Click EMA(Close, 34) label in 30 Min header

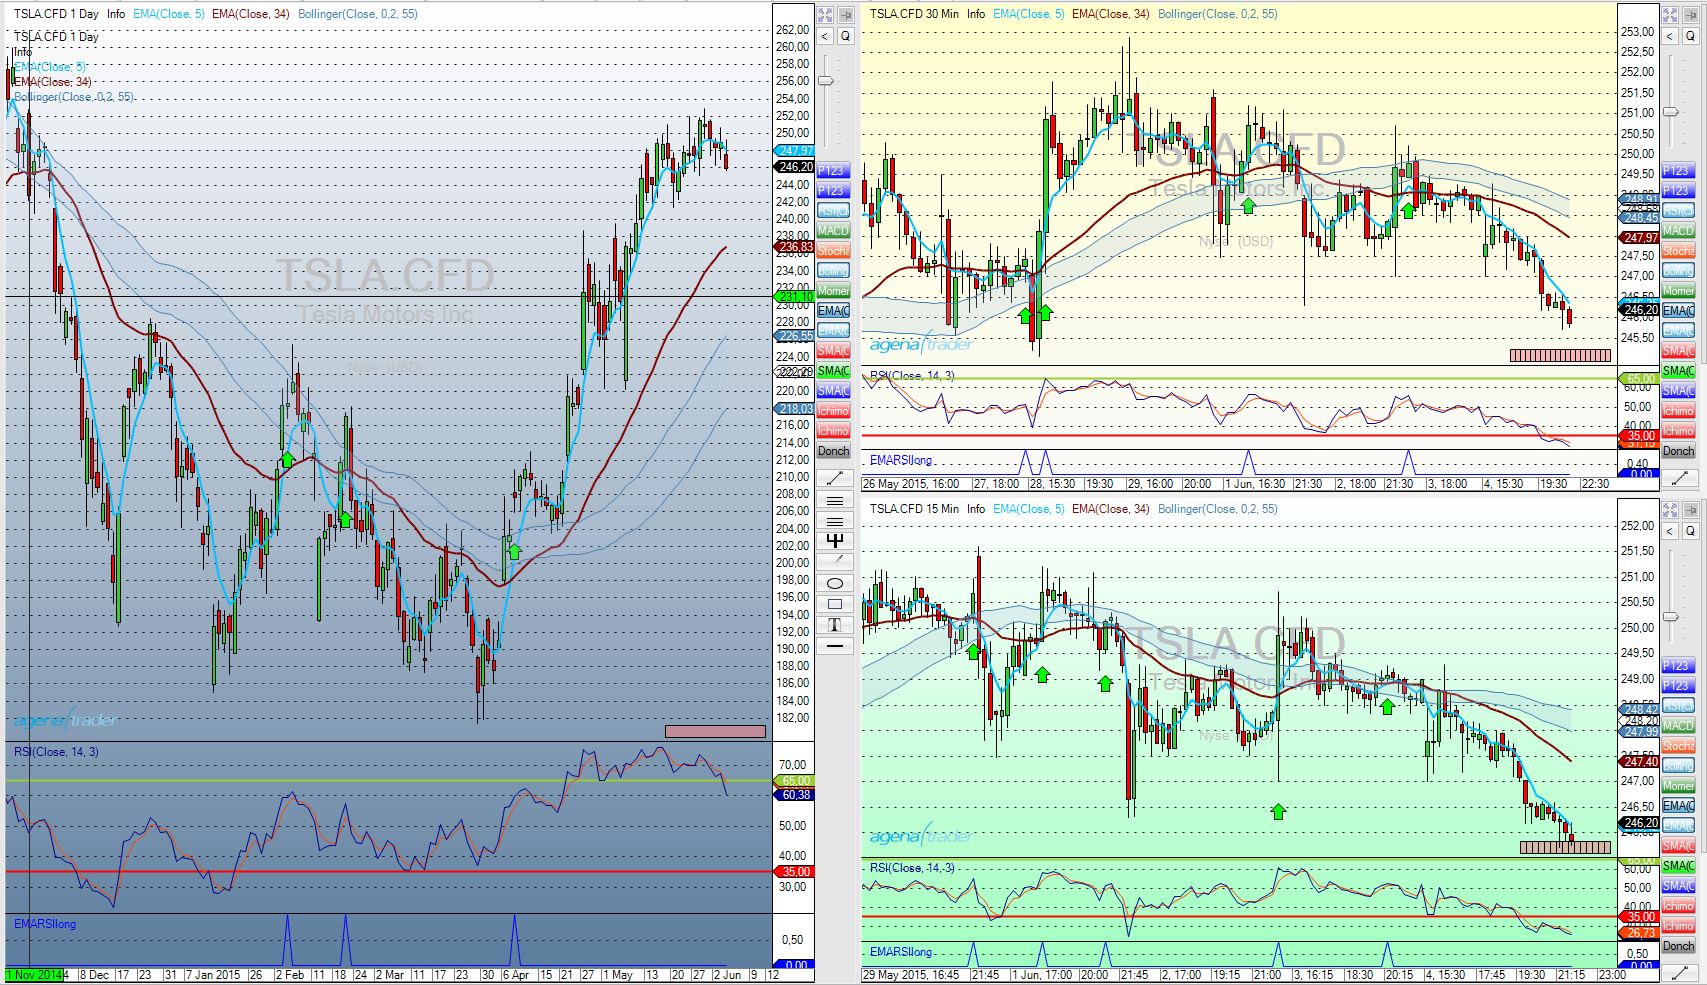1110,14
